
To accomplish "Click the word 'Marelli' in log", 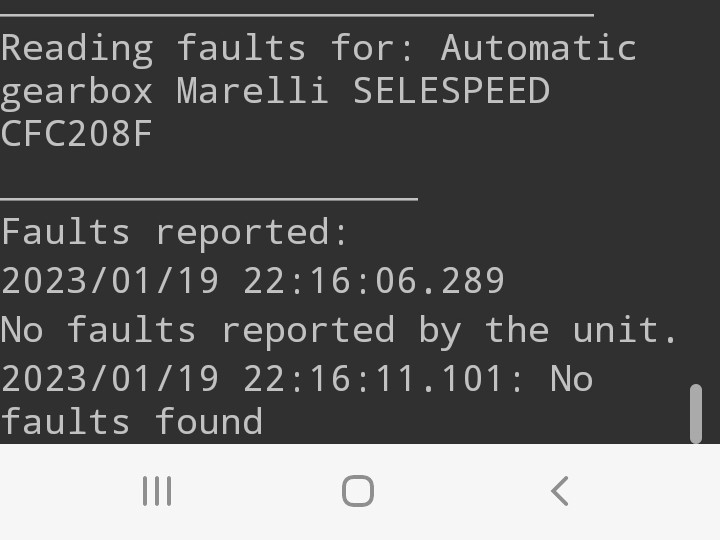I will [x=253, y=90].
